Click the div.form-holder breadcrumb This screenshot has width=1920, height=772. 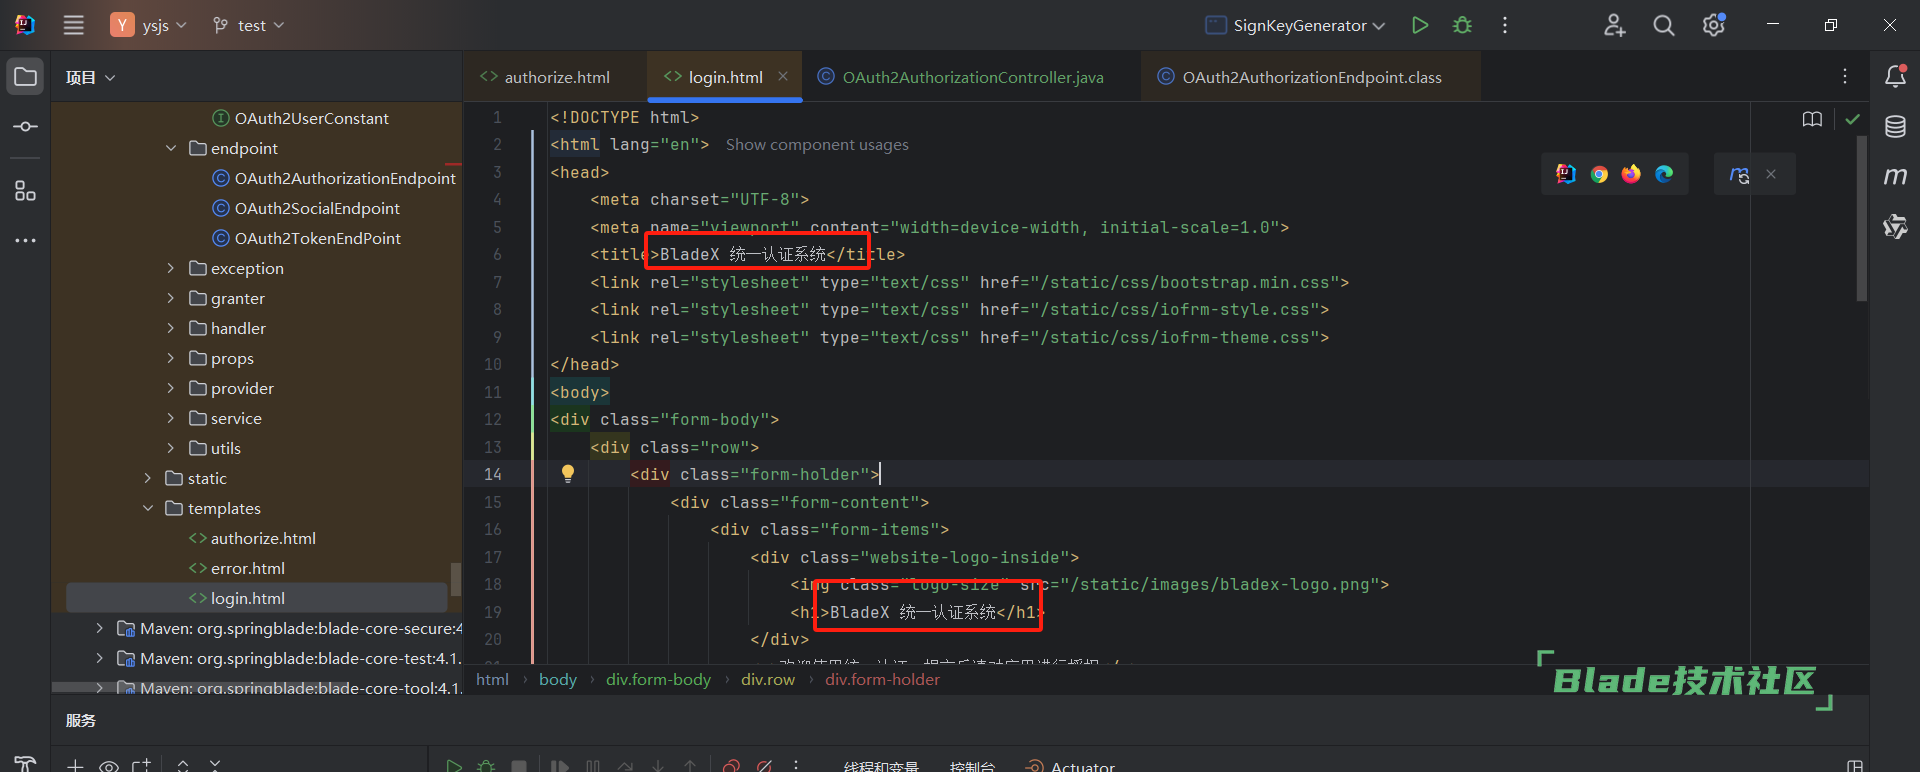pos(882,680)
